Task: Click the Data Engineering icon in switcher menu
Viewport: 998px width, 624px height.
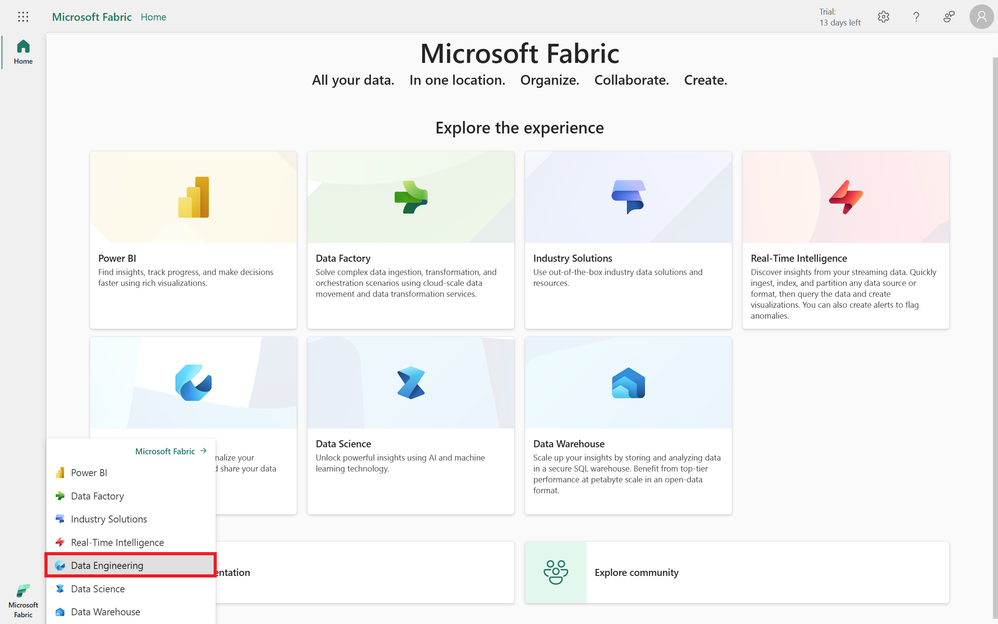Action: point(60,565)
